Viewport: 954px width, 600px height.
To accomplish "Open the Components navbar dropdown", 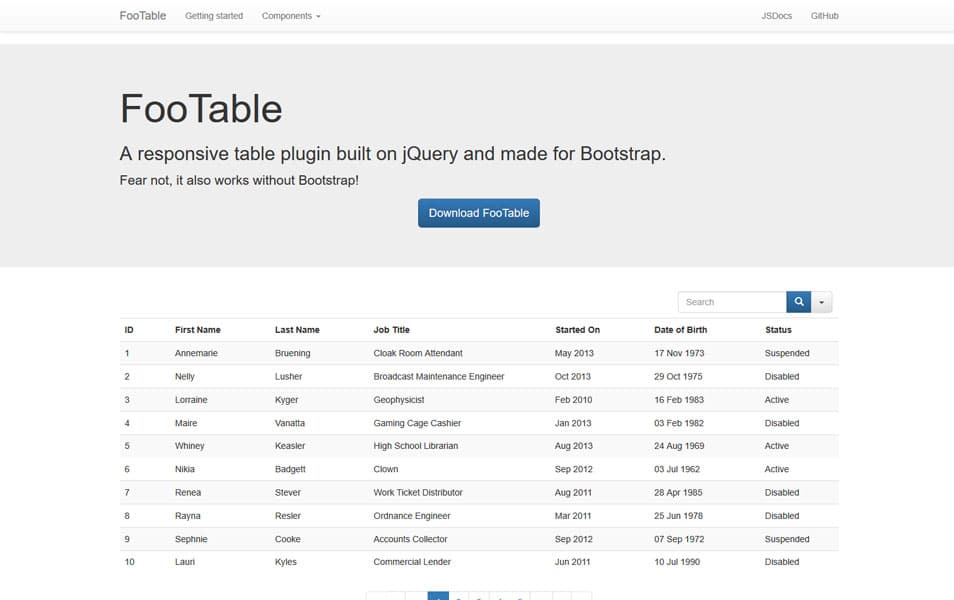I will tap(290, 16).
